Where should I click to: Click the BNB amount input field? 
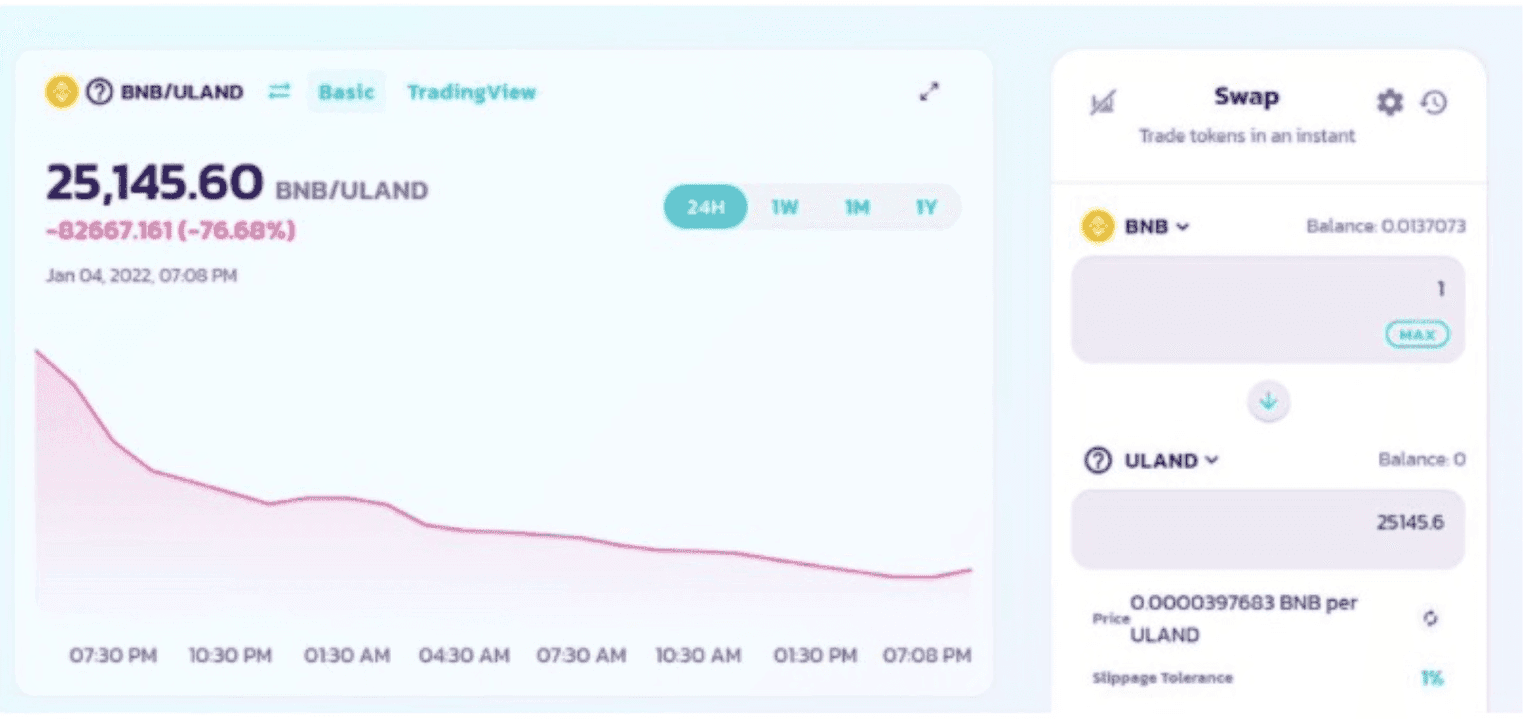coord(1250,290)
